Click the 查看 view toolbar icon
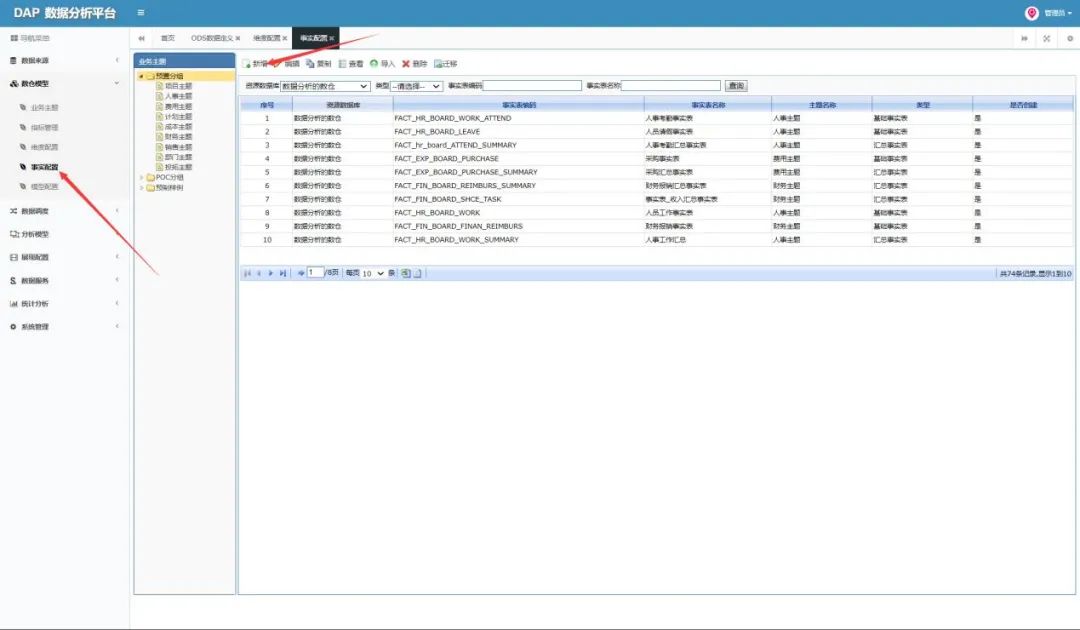 click(x=342, y=63)
